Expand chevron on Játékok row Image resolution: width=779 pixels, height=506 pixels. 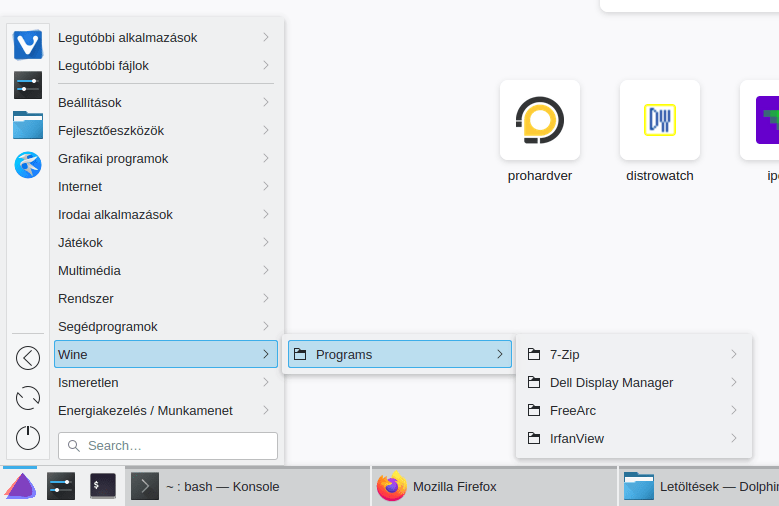266,242
